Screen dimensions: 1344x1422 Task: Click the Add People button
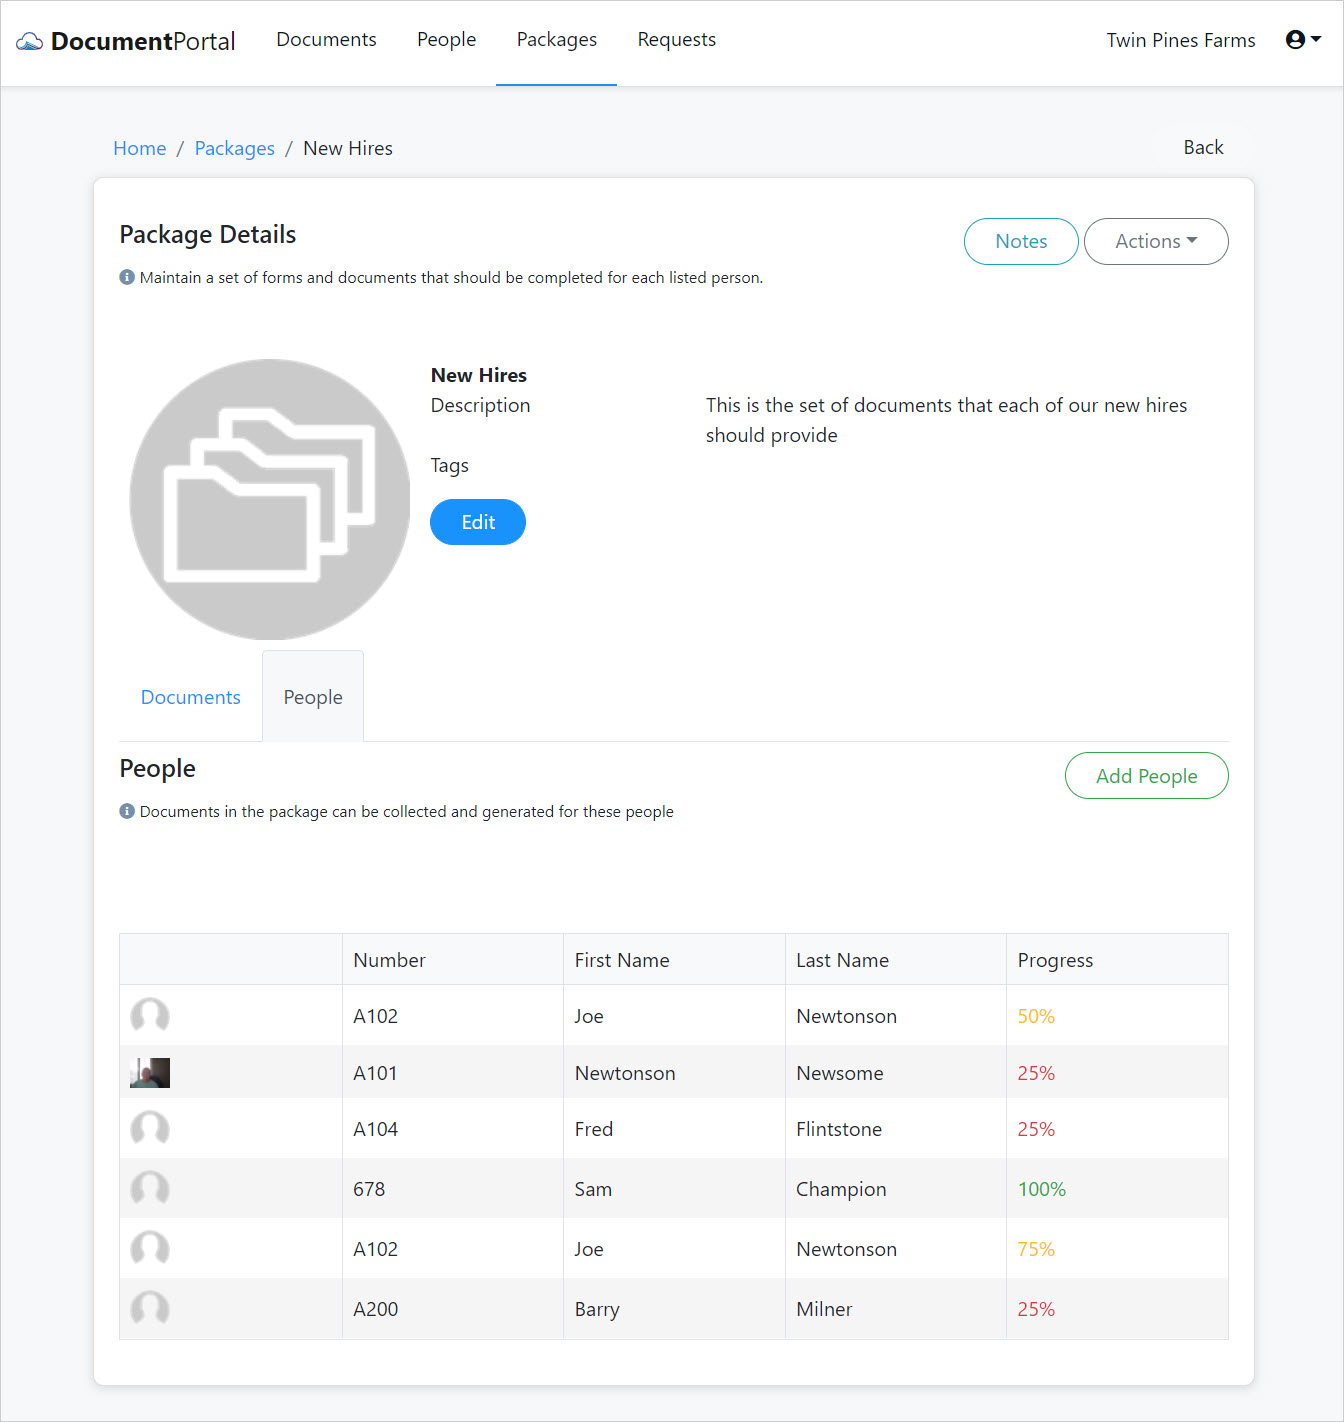pos(1146,775)
